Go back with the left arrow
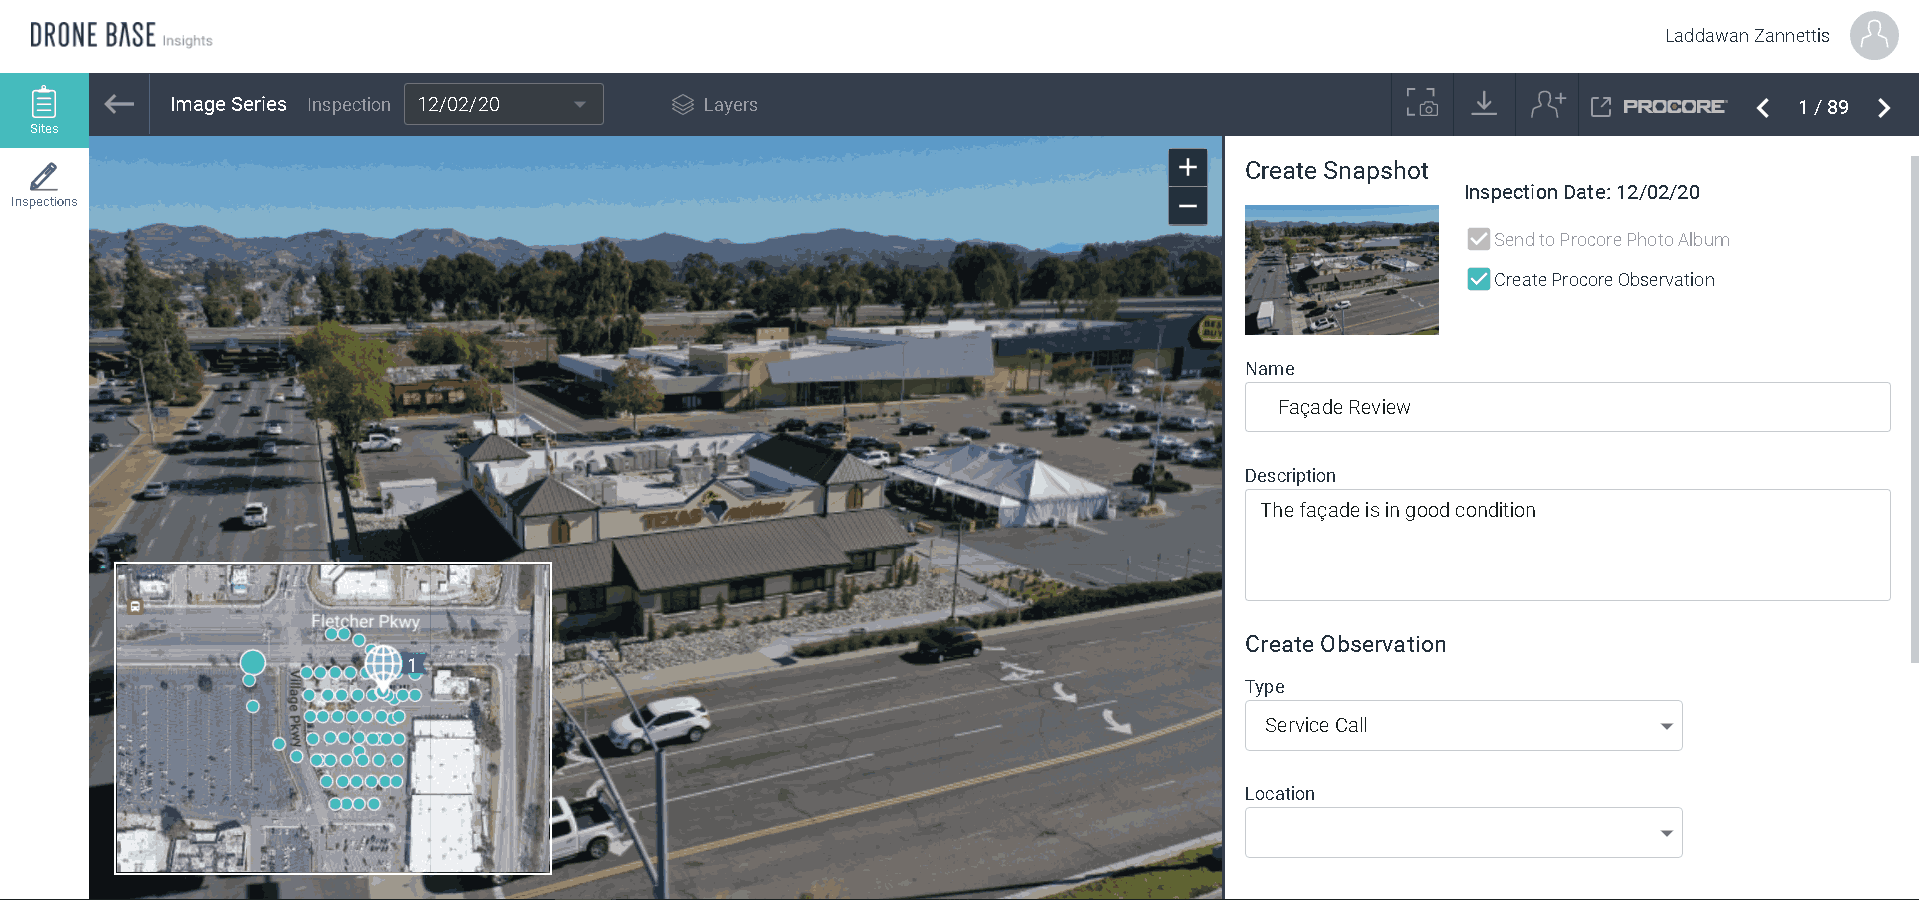Screen dimensions: 1919x900 119,104
